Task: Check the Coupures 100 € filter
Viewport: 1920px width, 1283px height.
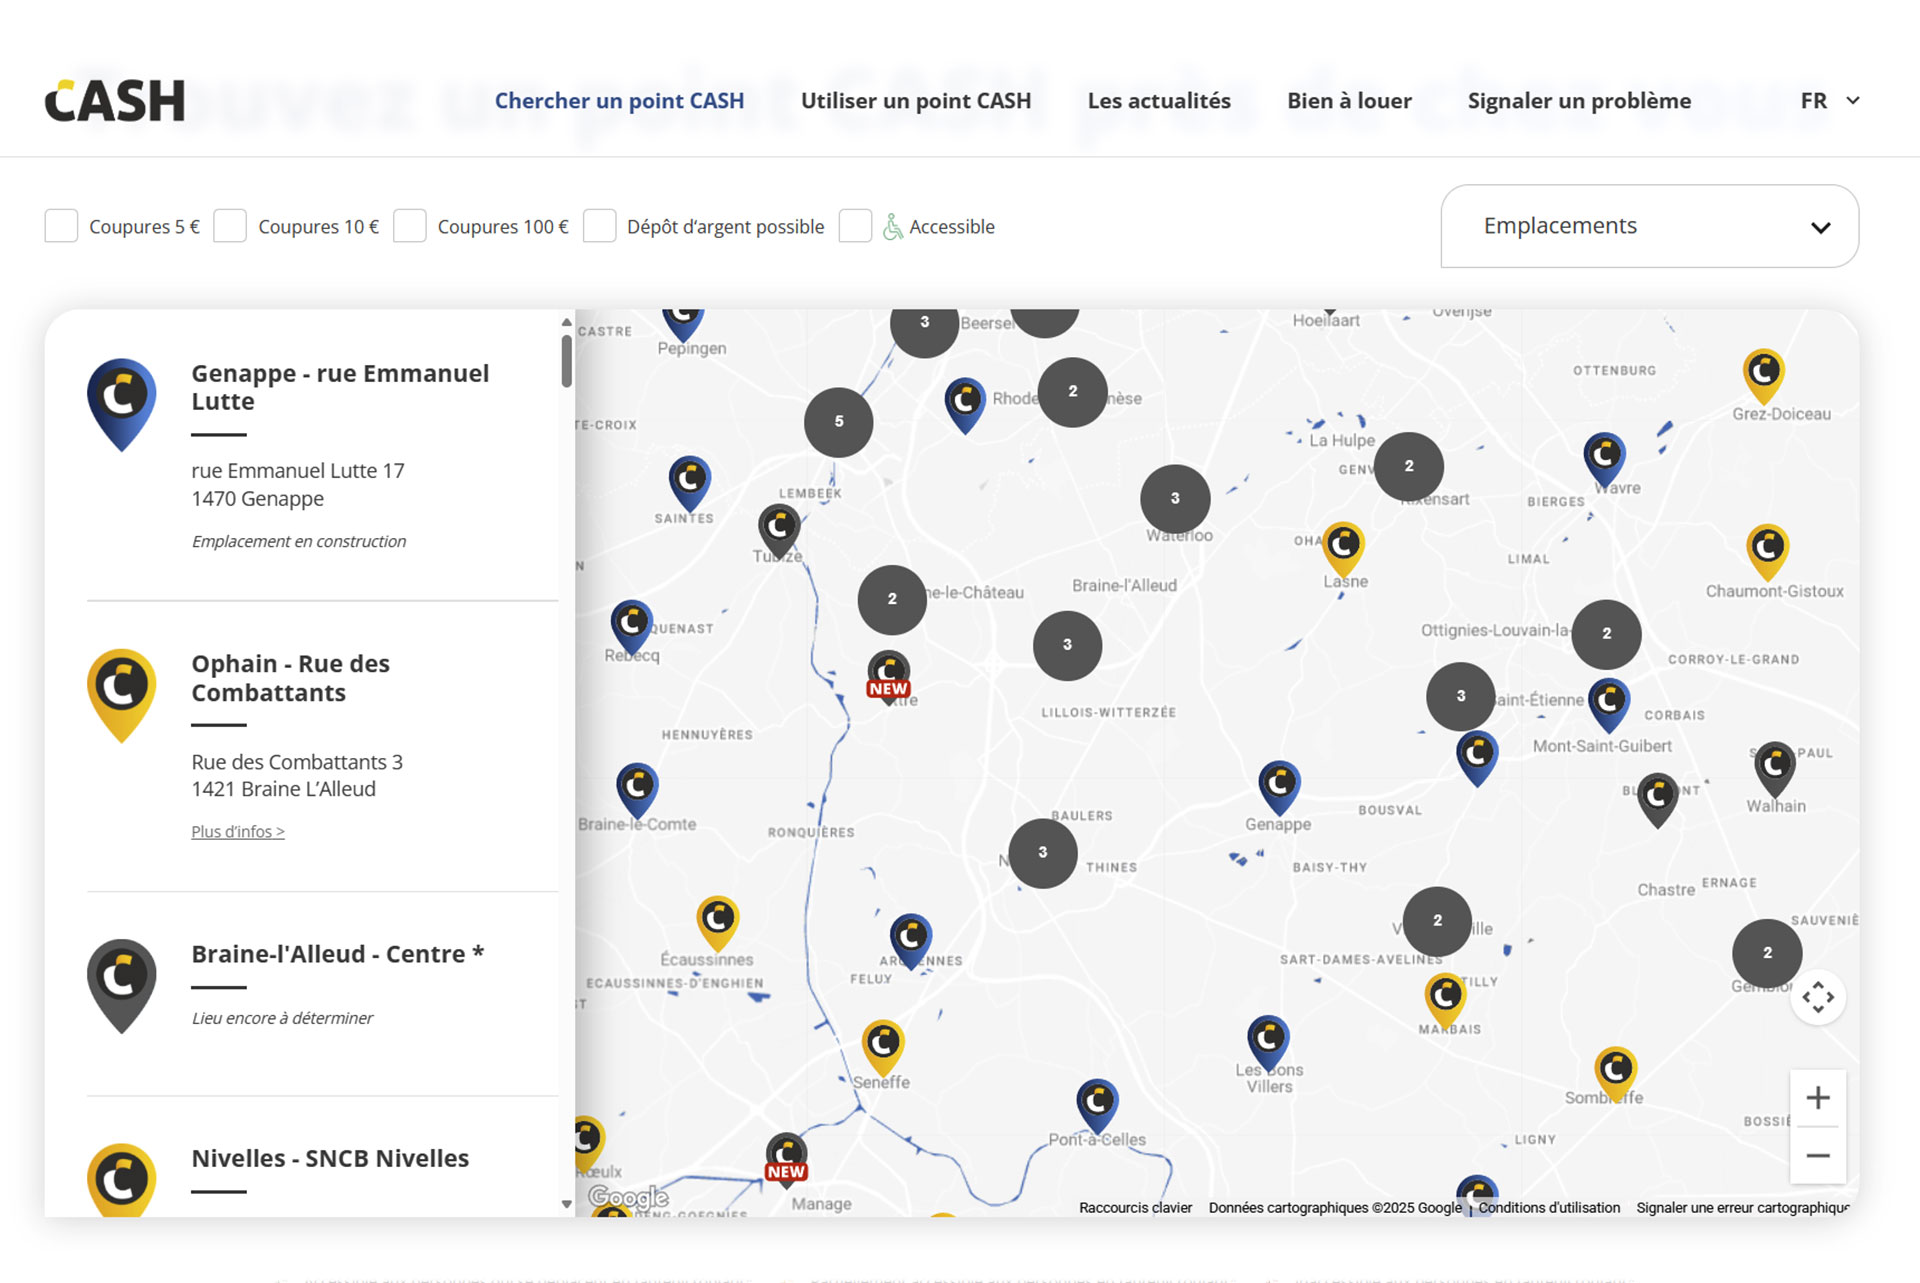Action: [410, 226]
